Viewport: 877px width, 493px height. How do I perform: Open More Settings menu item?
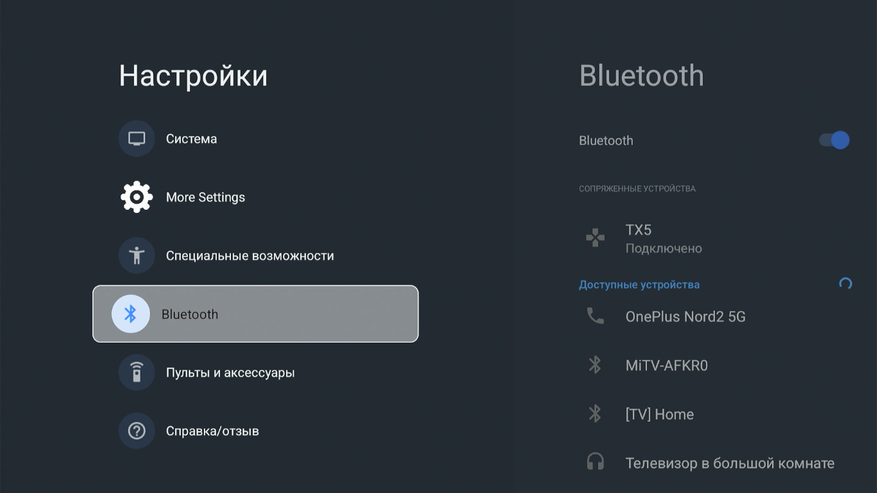(x=205, y=197)
